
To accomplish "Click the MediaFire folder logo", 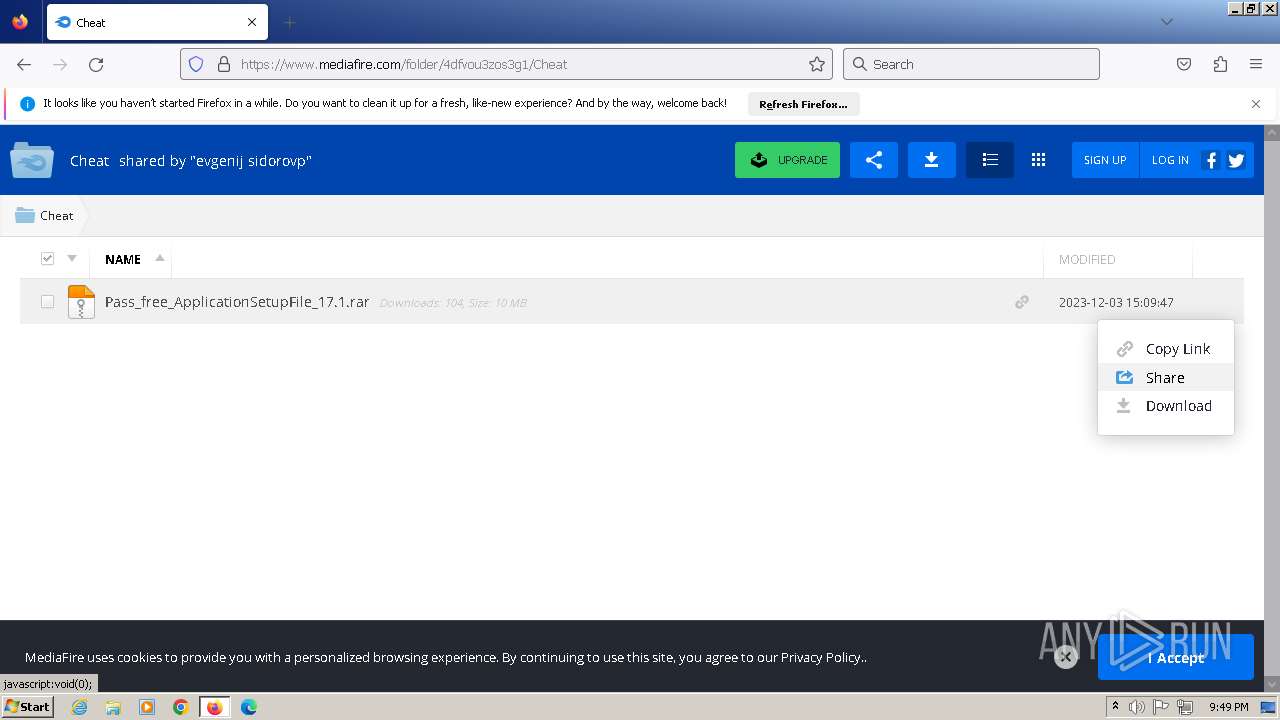I will click(x=32, y=160).
